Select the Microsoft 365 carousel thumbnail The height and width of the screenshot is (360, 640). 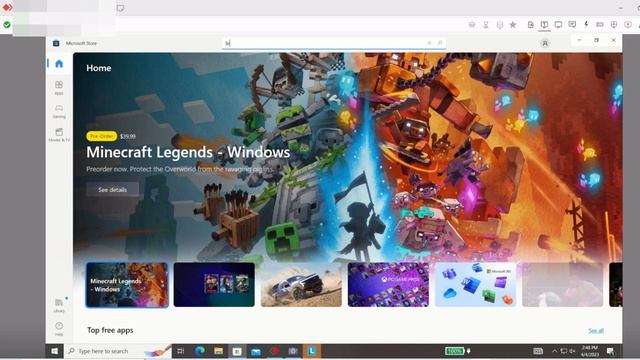click(476, 284)
